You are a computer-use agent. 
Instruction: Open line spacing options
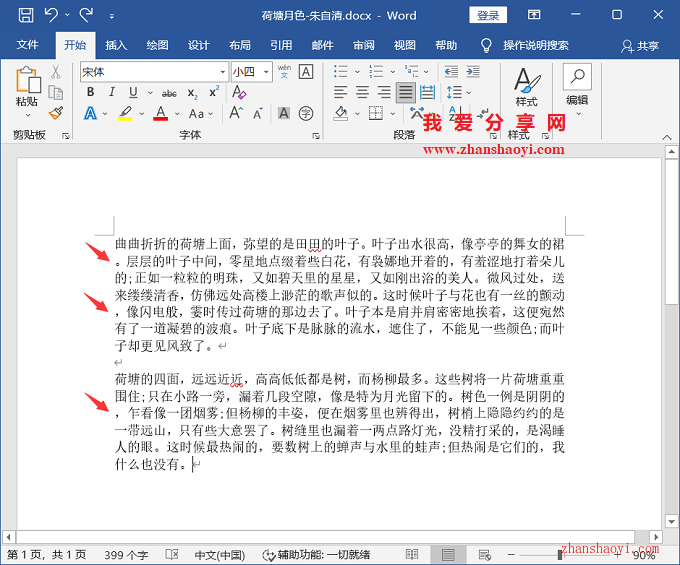458,92
